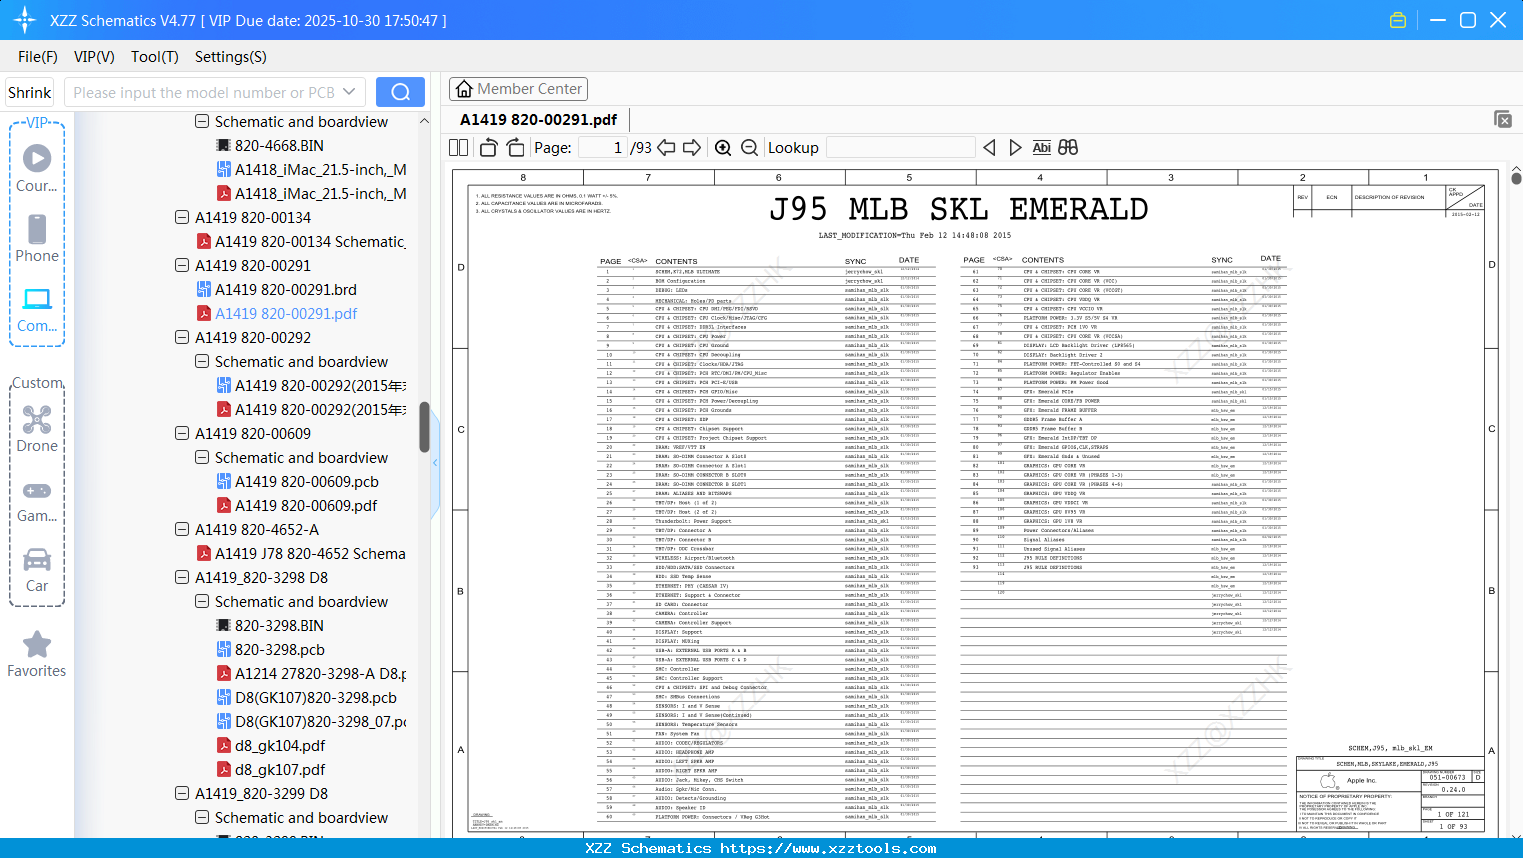Collapse the file tree panel with the side handle
Viewport: 1523px width, 858px height.
point(435,463)
